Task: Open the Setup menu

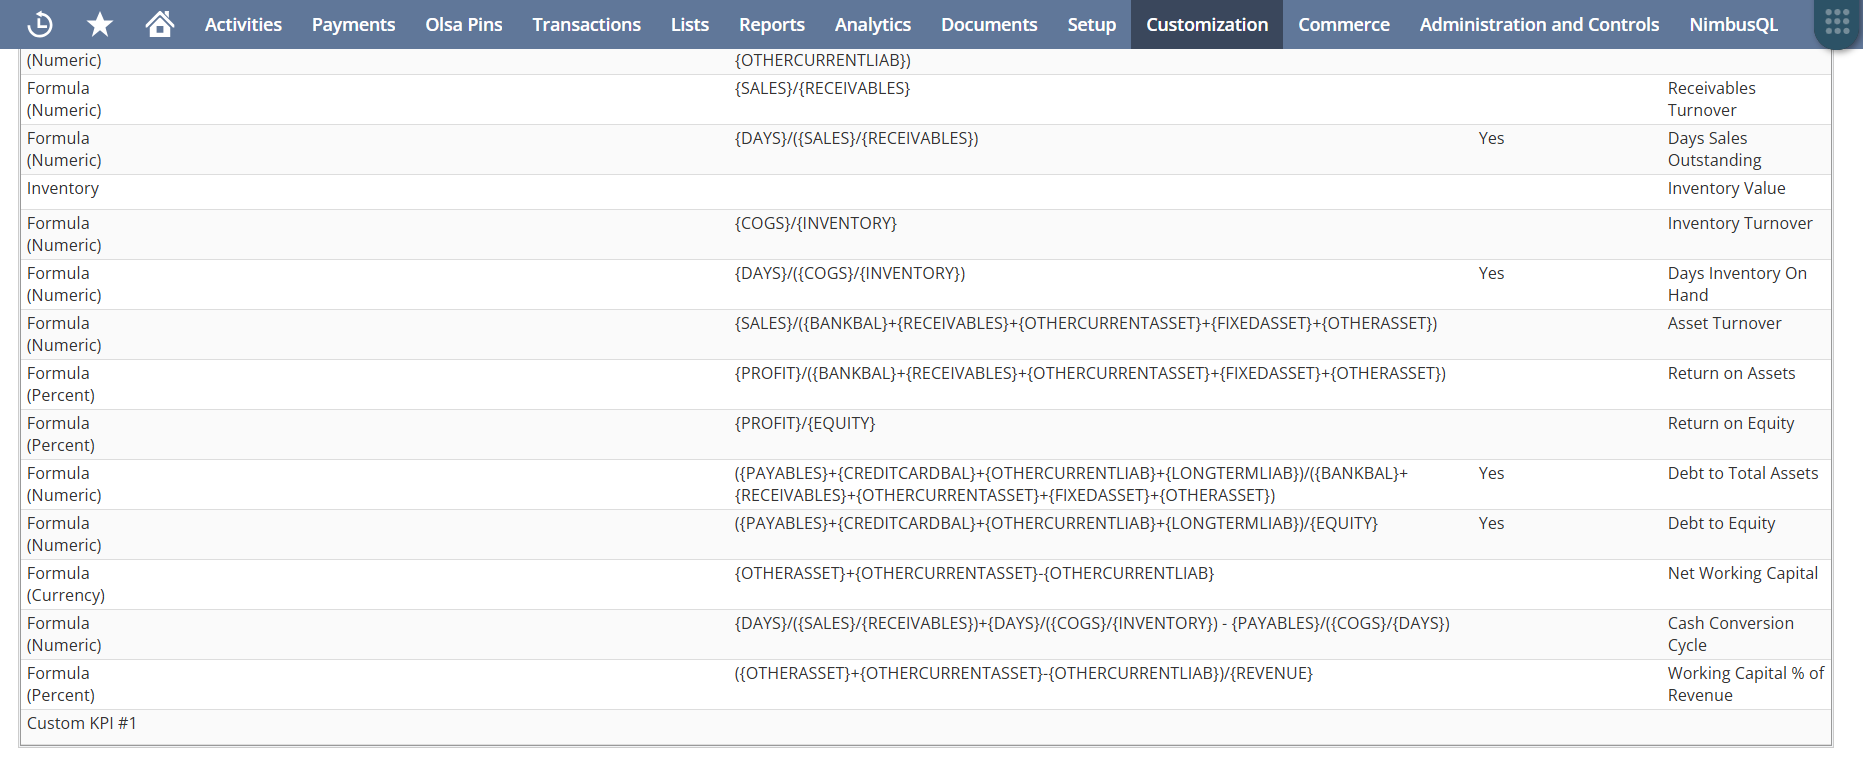Action: tap(1091, 24)
